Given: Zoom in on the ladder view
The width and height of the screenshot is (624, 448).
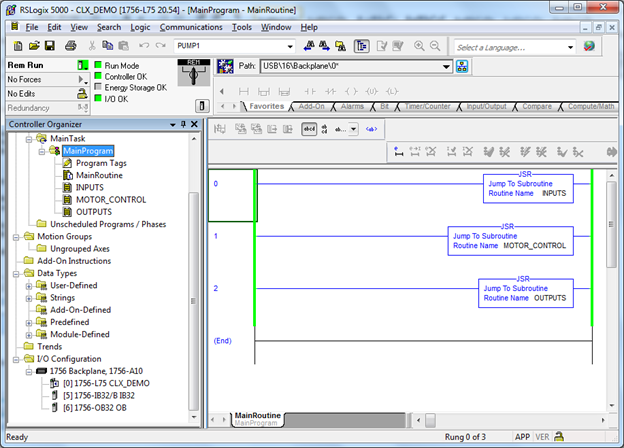Looking at the screenshot, I should pyautogui.click(x=419, y=46).
